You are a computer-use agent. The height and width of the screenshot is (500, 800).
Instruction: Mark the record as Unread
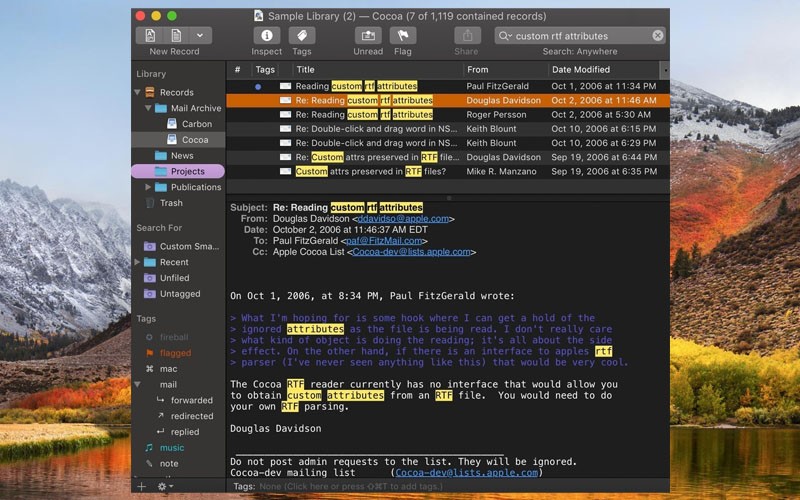point(368,36)
